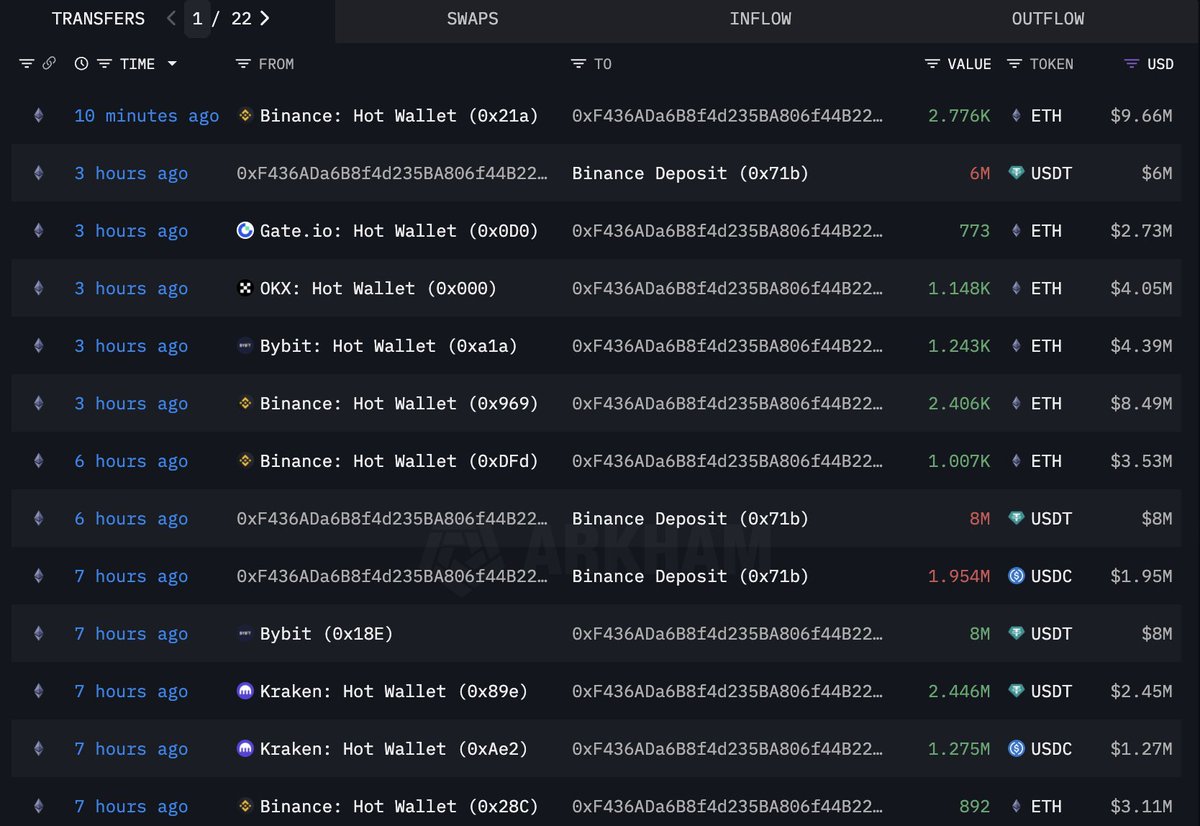Open the TO column filter
This screenshot has width=1200, height=826.
tap(578, 64)
